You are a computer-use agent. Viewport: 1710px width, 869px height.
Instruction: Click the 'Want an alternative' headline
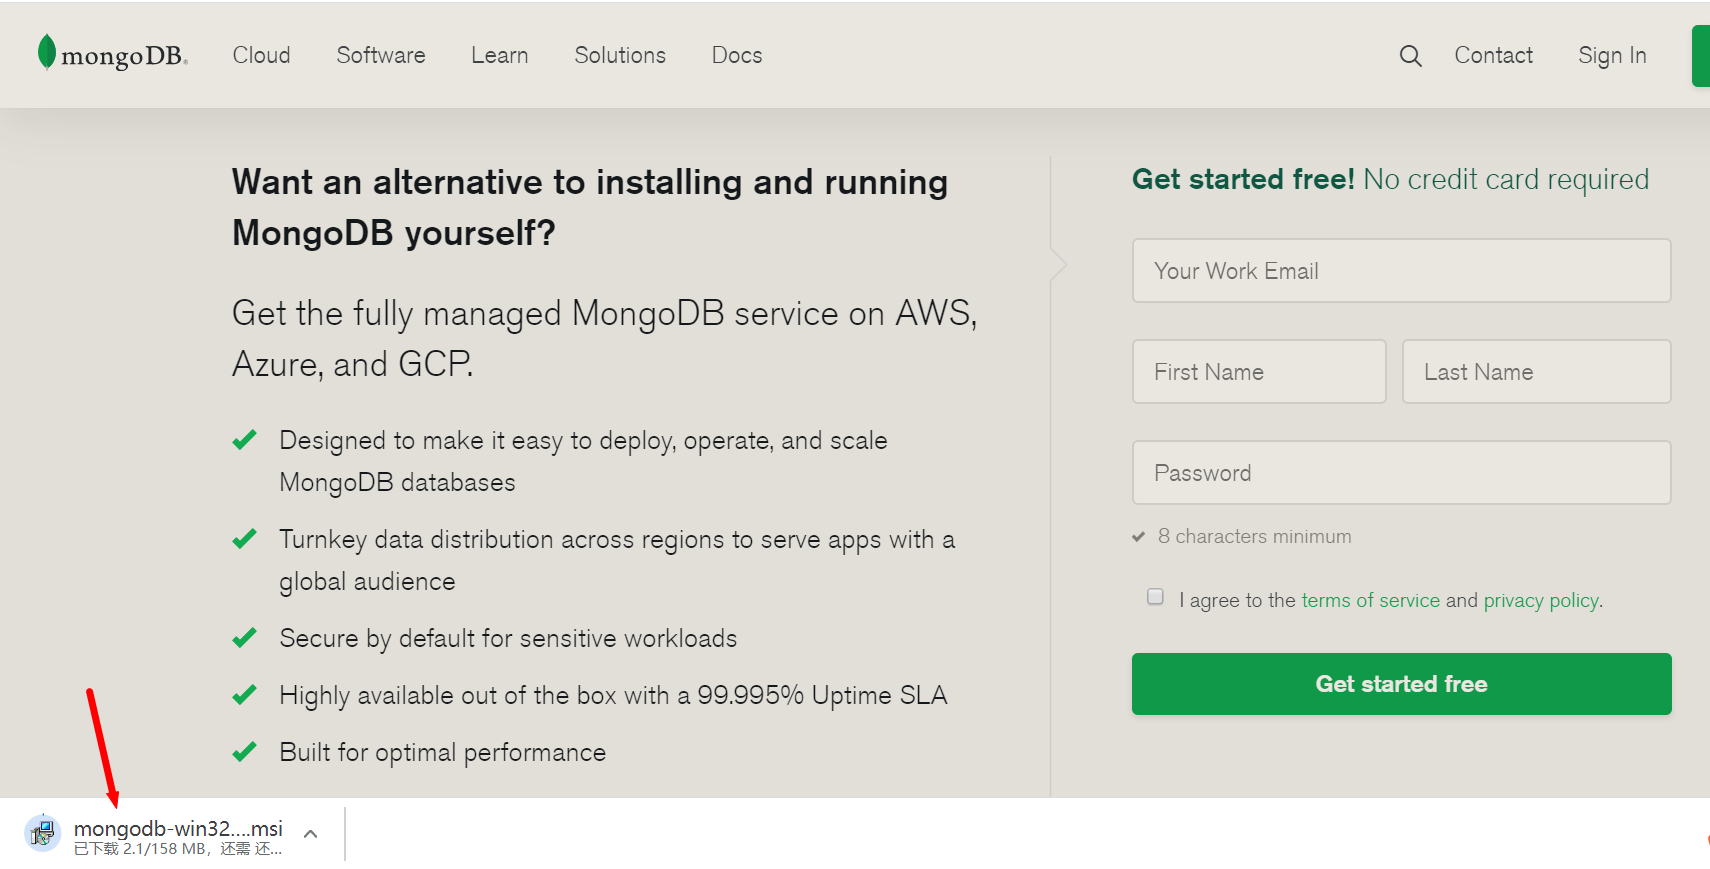click(590, 207)
